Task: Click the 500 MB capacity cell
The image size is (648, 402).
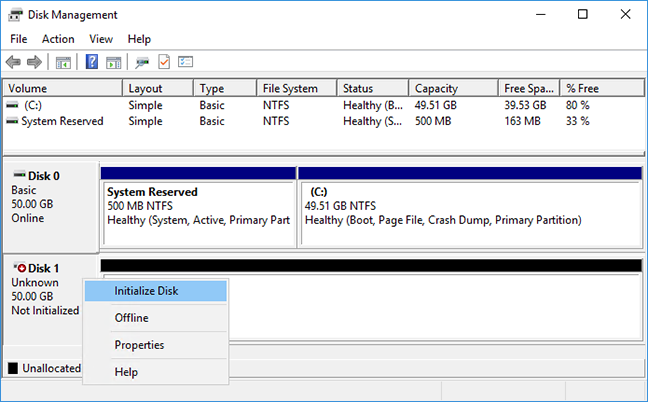Action: coord(433,121)
